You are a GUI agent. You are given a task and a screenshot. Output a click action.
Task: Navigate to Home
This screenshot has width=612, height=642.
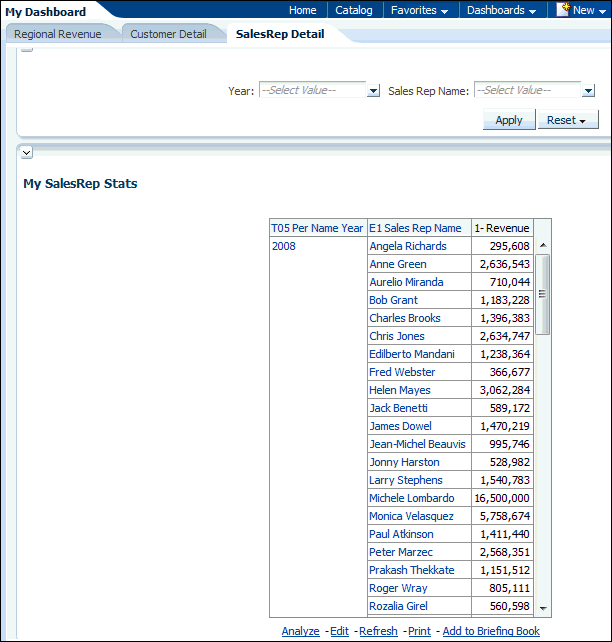click(x=303, y=10)
